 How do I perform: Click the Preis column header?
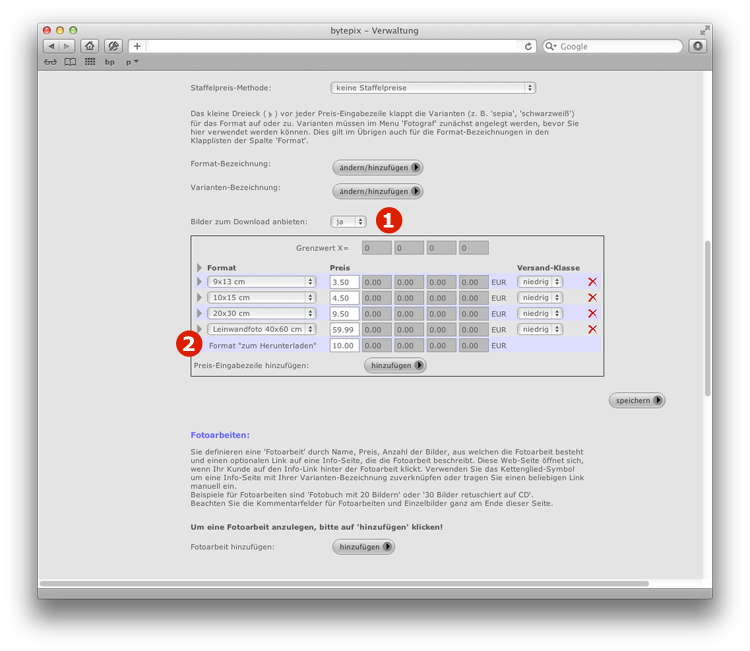pos(340,268)
